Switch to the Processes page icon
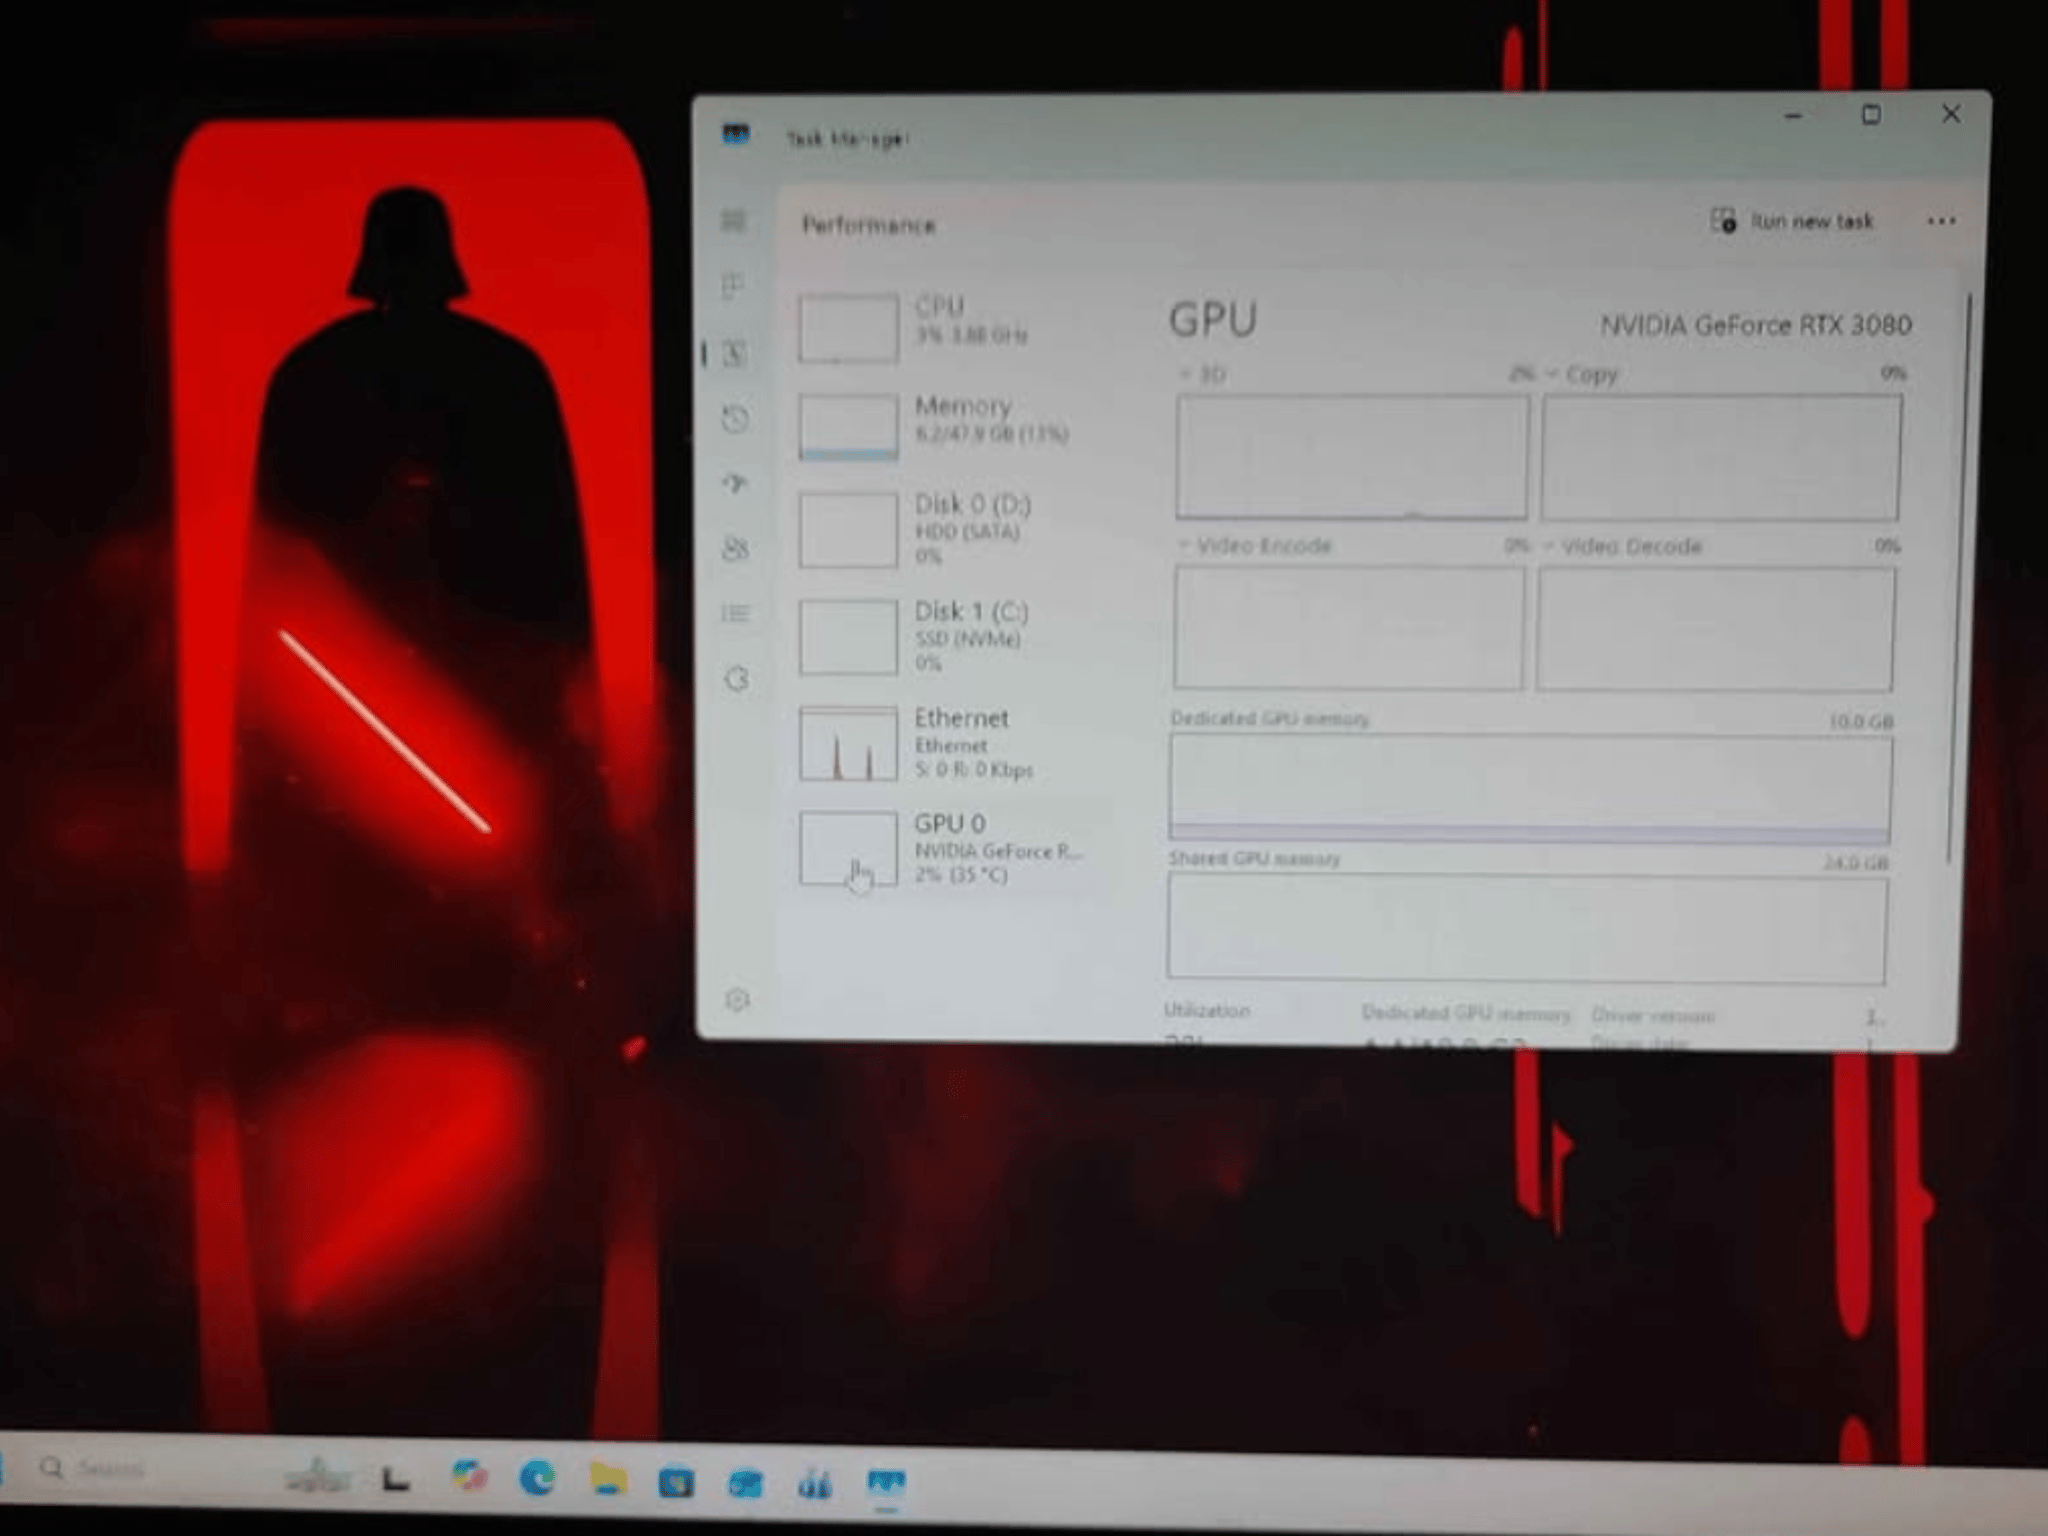Image resolution: width=2048 pixels, height=1536 pixels. pyautogui.click(x=735, y=288)
